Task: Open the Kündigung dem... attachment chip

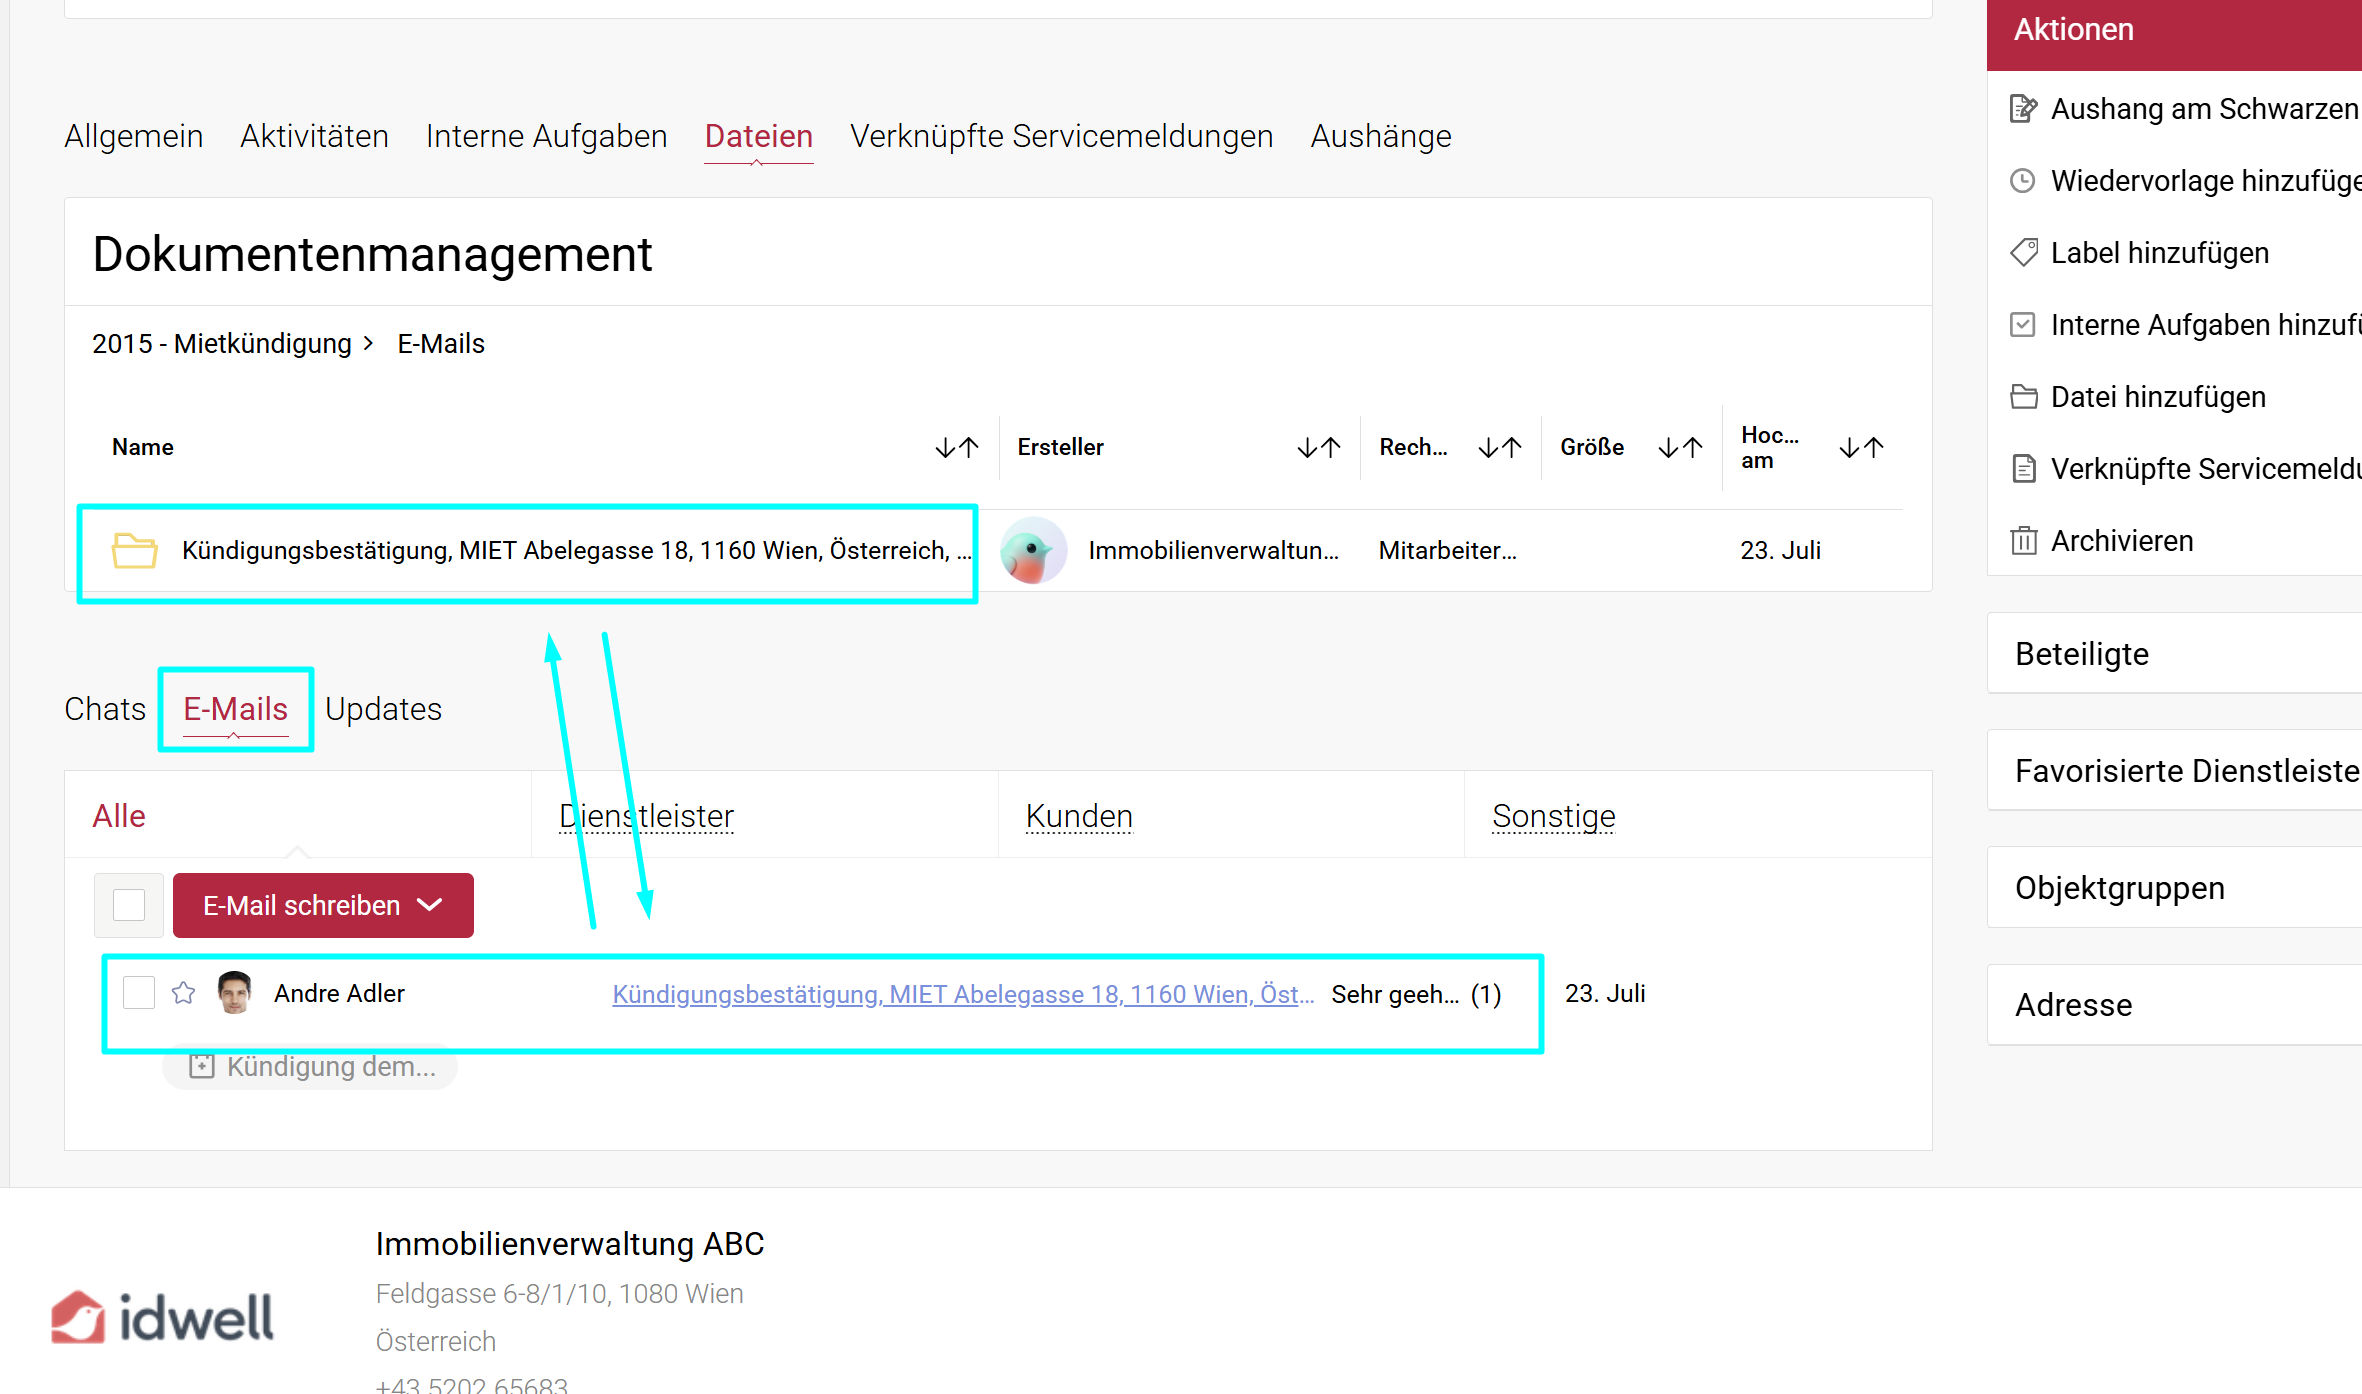Action: (311, 1067)
